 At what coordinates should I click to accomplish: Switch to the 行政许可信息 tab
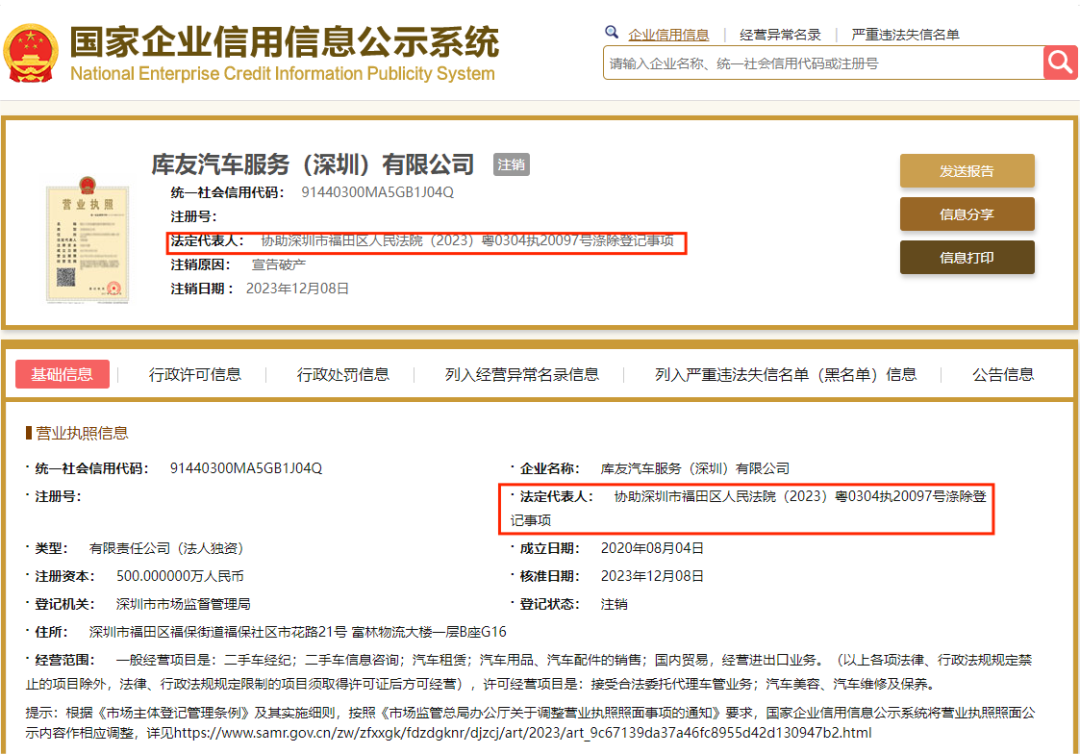click(195, 374)
